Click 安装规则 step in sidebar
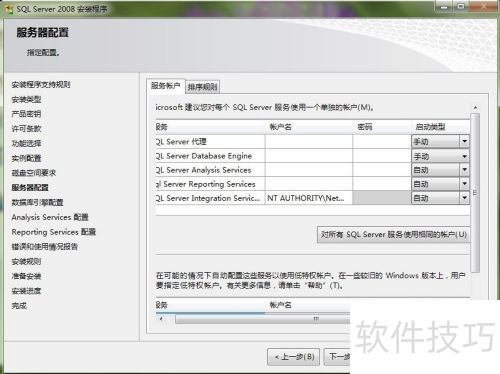The image size is (500, 374). [x=26, y=261]
